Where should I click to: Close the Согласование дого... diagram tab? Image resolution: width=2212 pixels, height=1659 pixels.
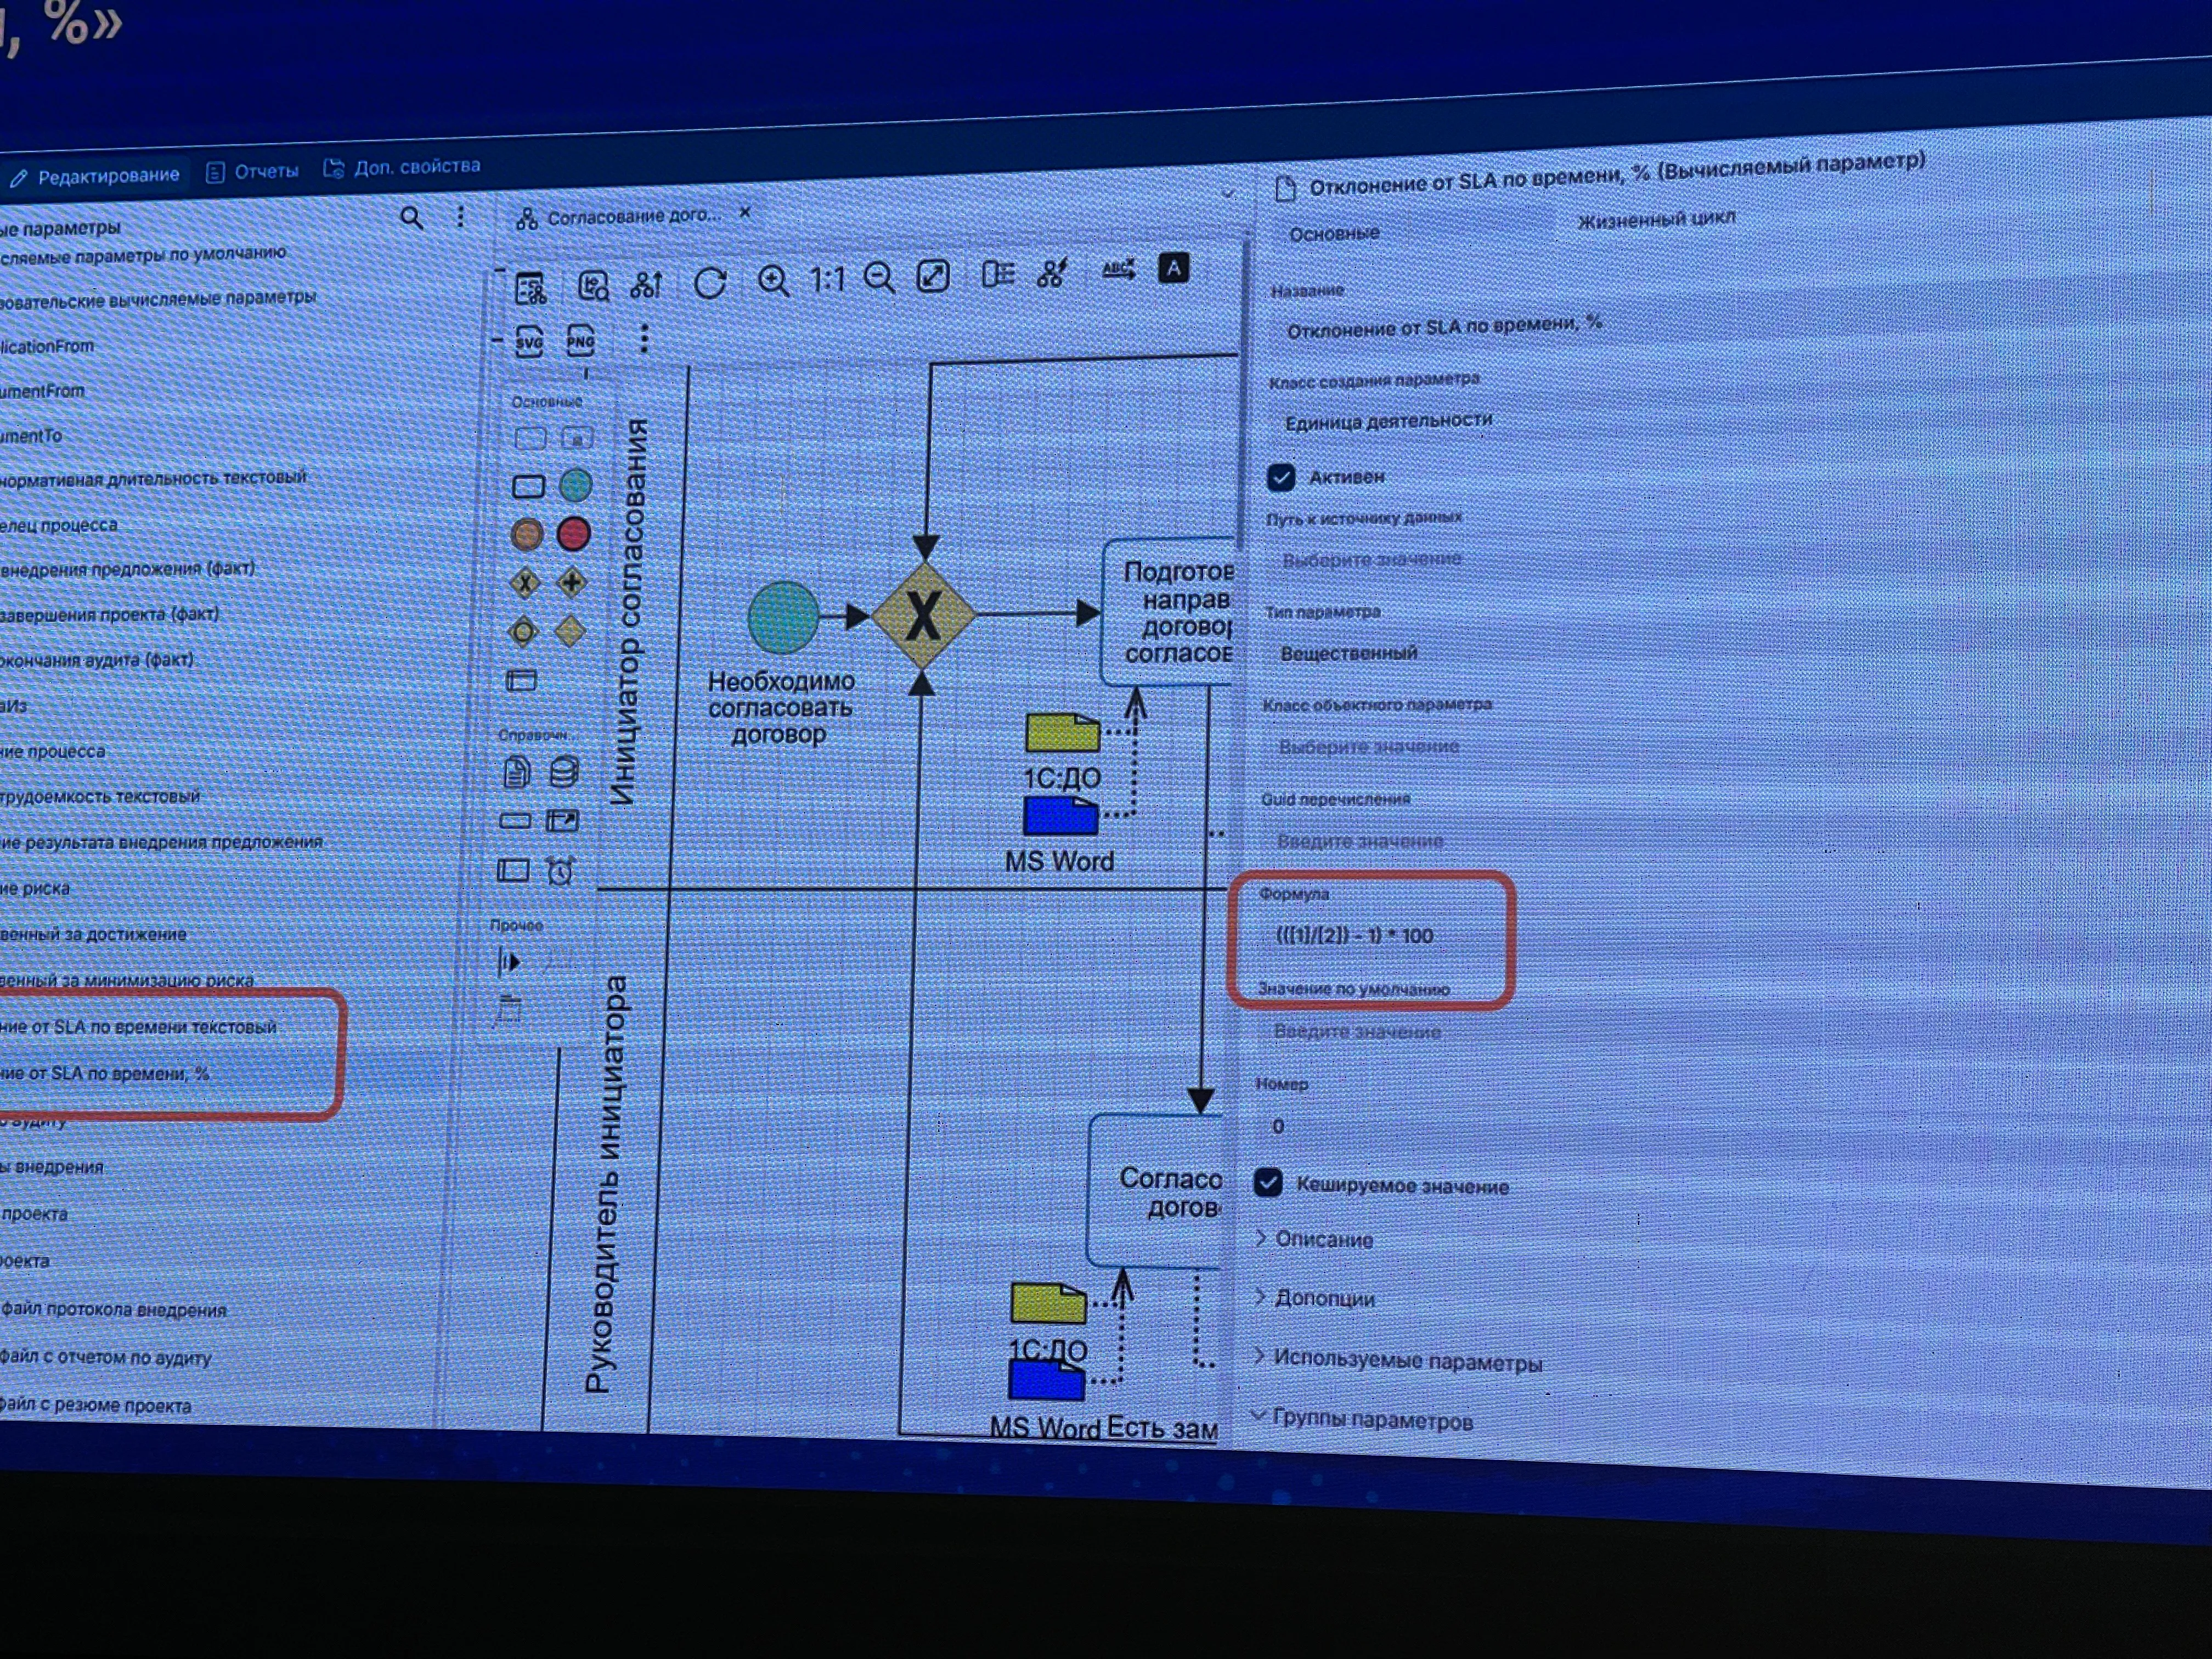coord(745,212)
